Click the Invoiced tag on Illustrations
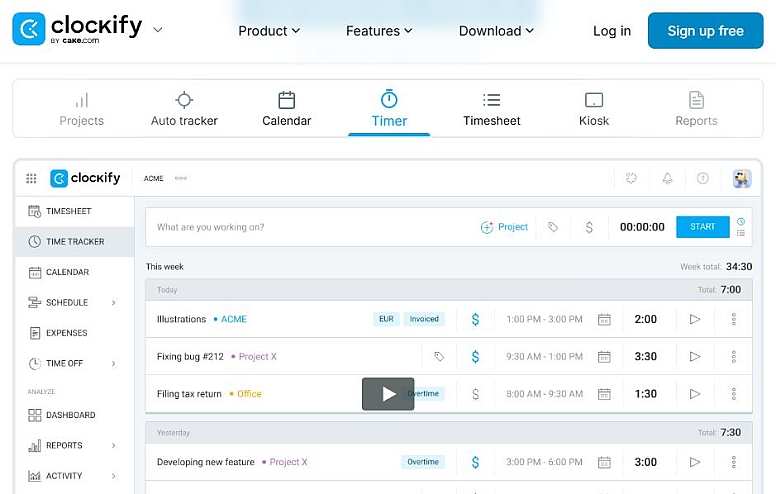This screenshot has width=776, height=494. tap(424, 319)
